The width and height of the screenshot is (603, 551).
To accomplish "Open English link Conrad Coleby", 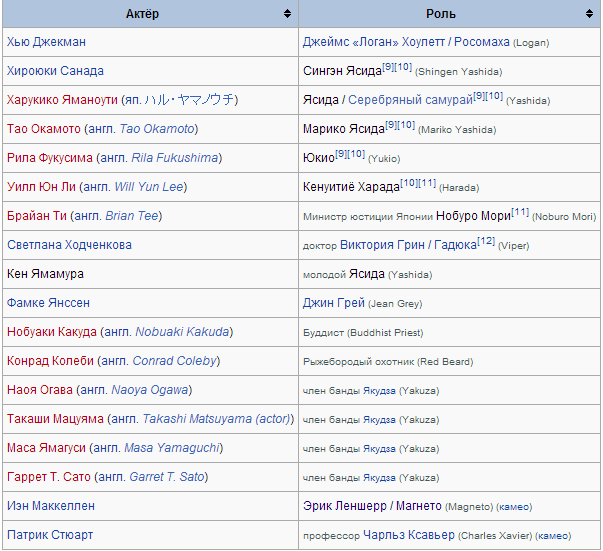I will tap(174, 361).
